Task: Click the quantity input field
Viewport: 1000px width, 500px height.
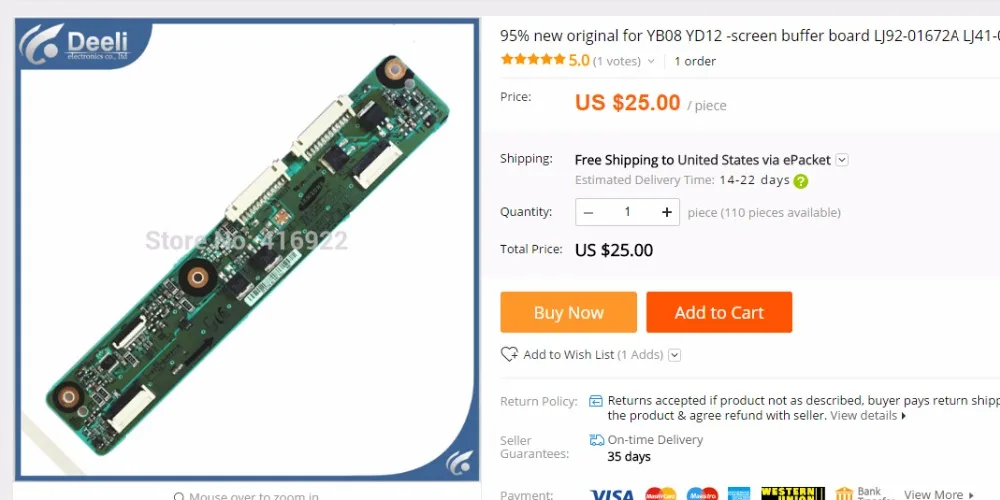Action: [628, 212]
